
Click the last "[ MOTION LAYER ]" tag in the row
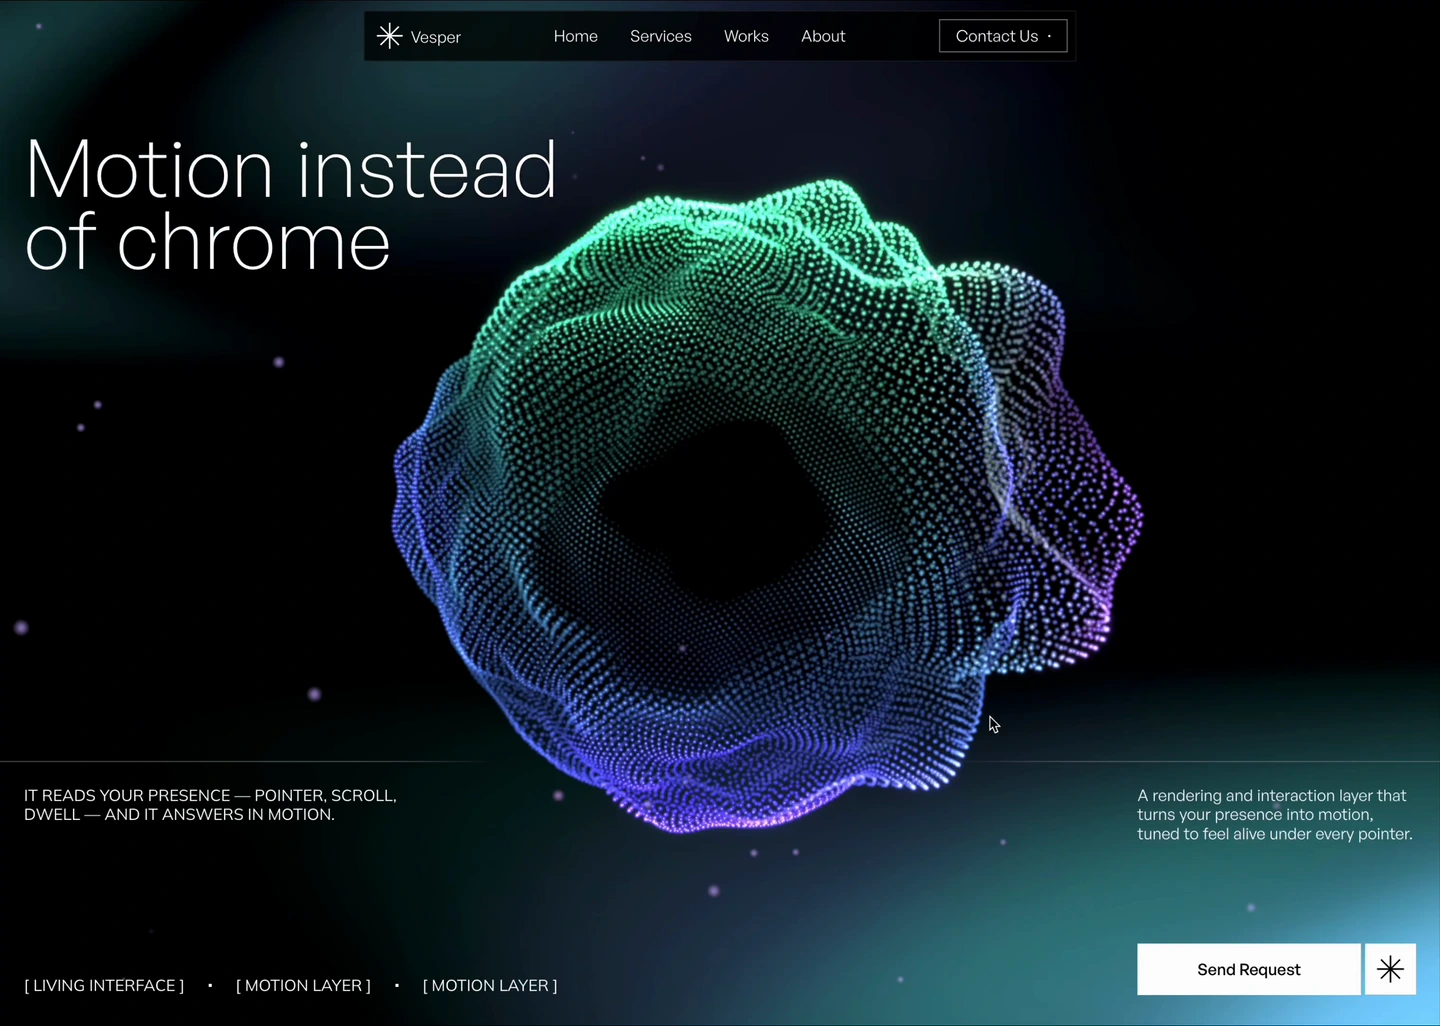click(490, 985)
